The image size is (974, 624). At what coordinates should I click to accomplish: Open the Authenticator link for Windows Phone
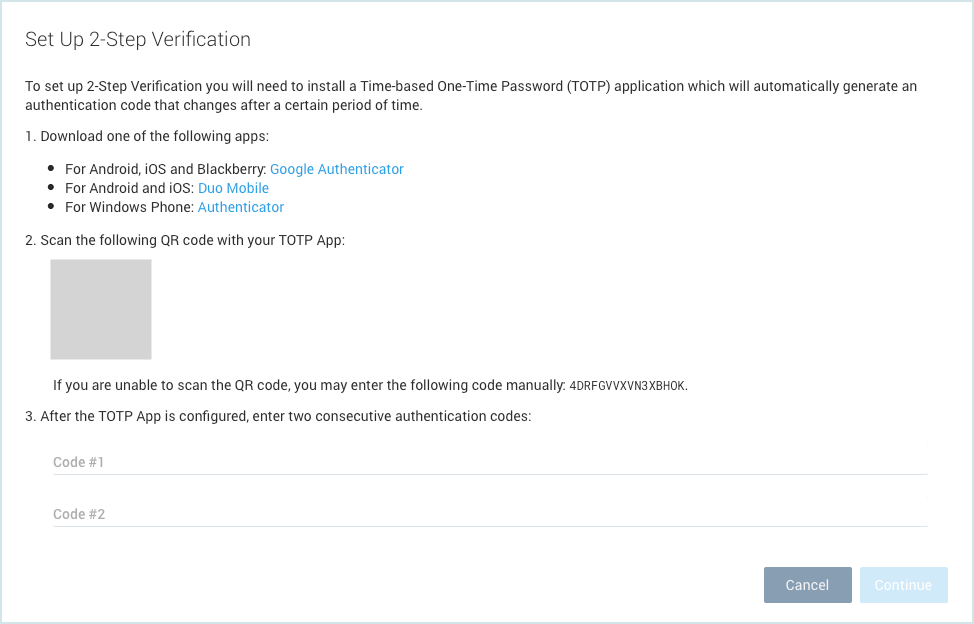pos(240,207)
